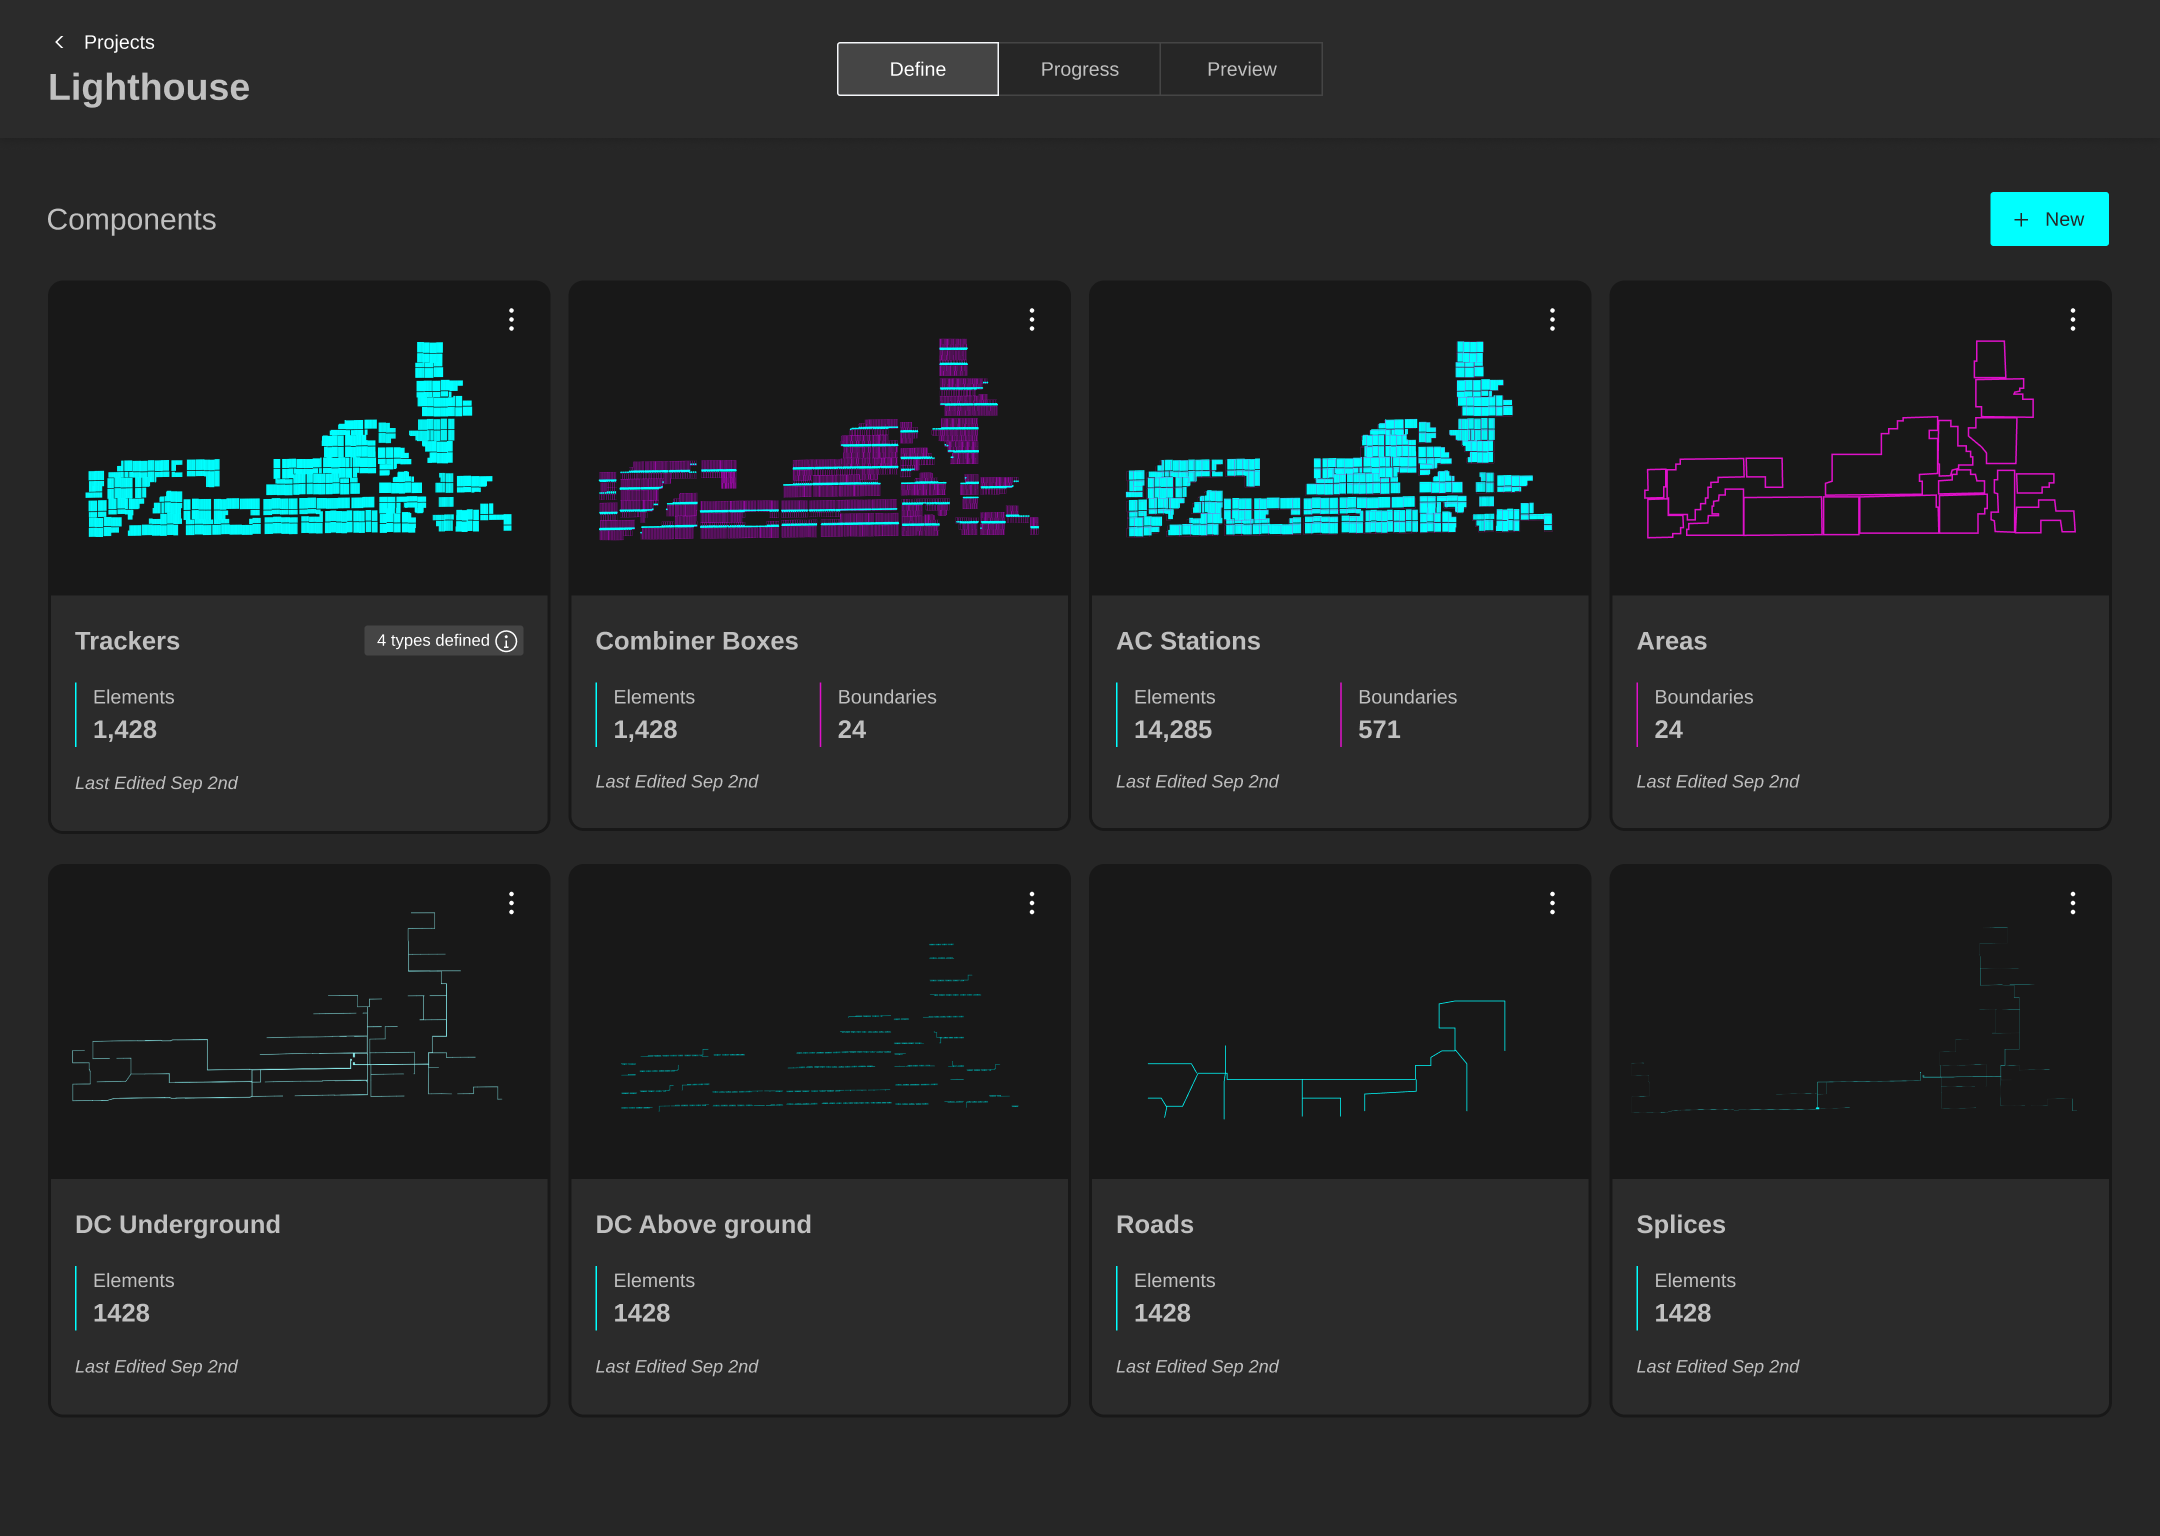Click DC Above ground elements value 1428

641,1313
